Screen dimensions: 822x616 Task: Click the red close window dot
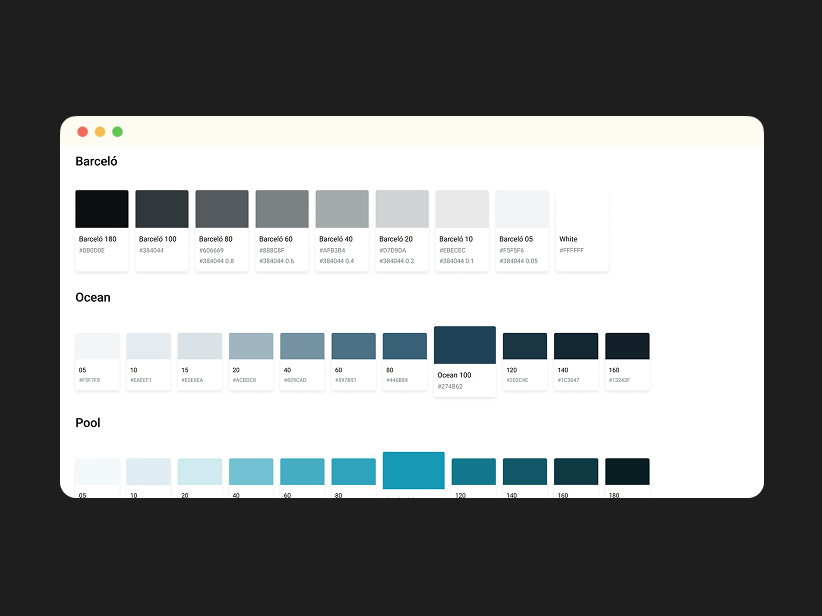82,132
